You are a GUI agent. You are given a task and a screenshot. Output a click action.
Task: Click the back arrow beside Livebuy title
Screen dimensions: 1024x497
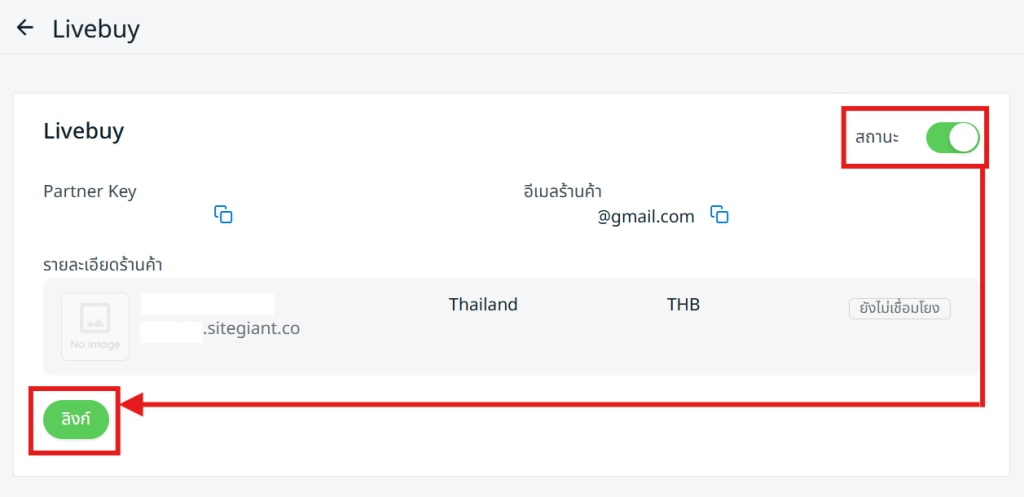coord(25,28)
